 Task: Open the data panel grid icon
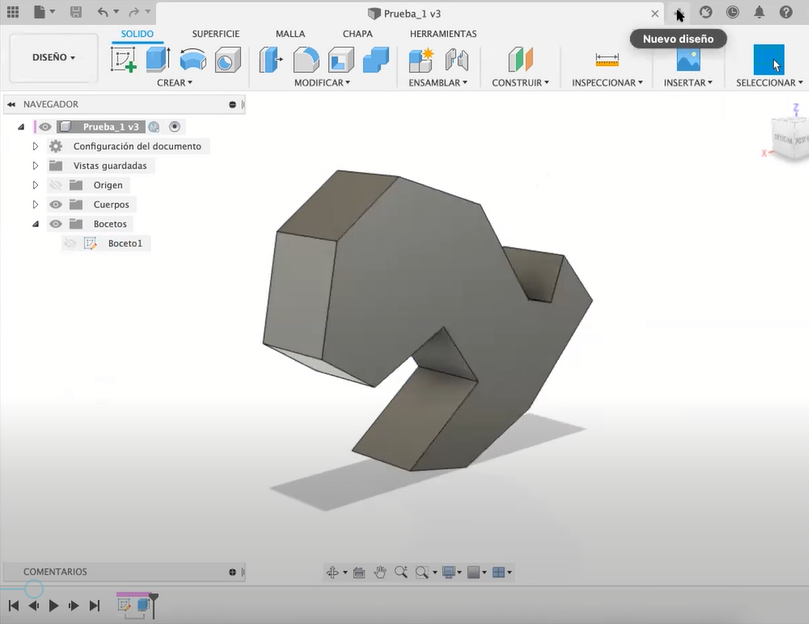point(13,12)
